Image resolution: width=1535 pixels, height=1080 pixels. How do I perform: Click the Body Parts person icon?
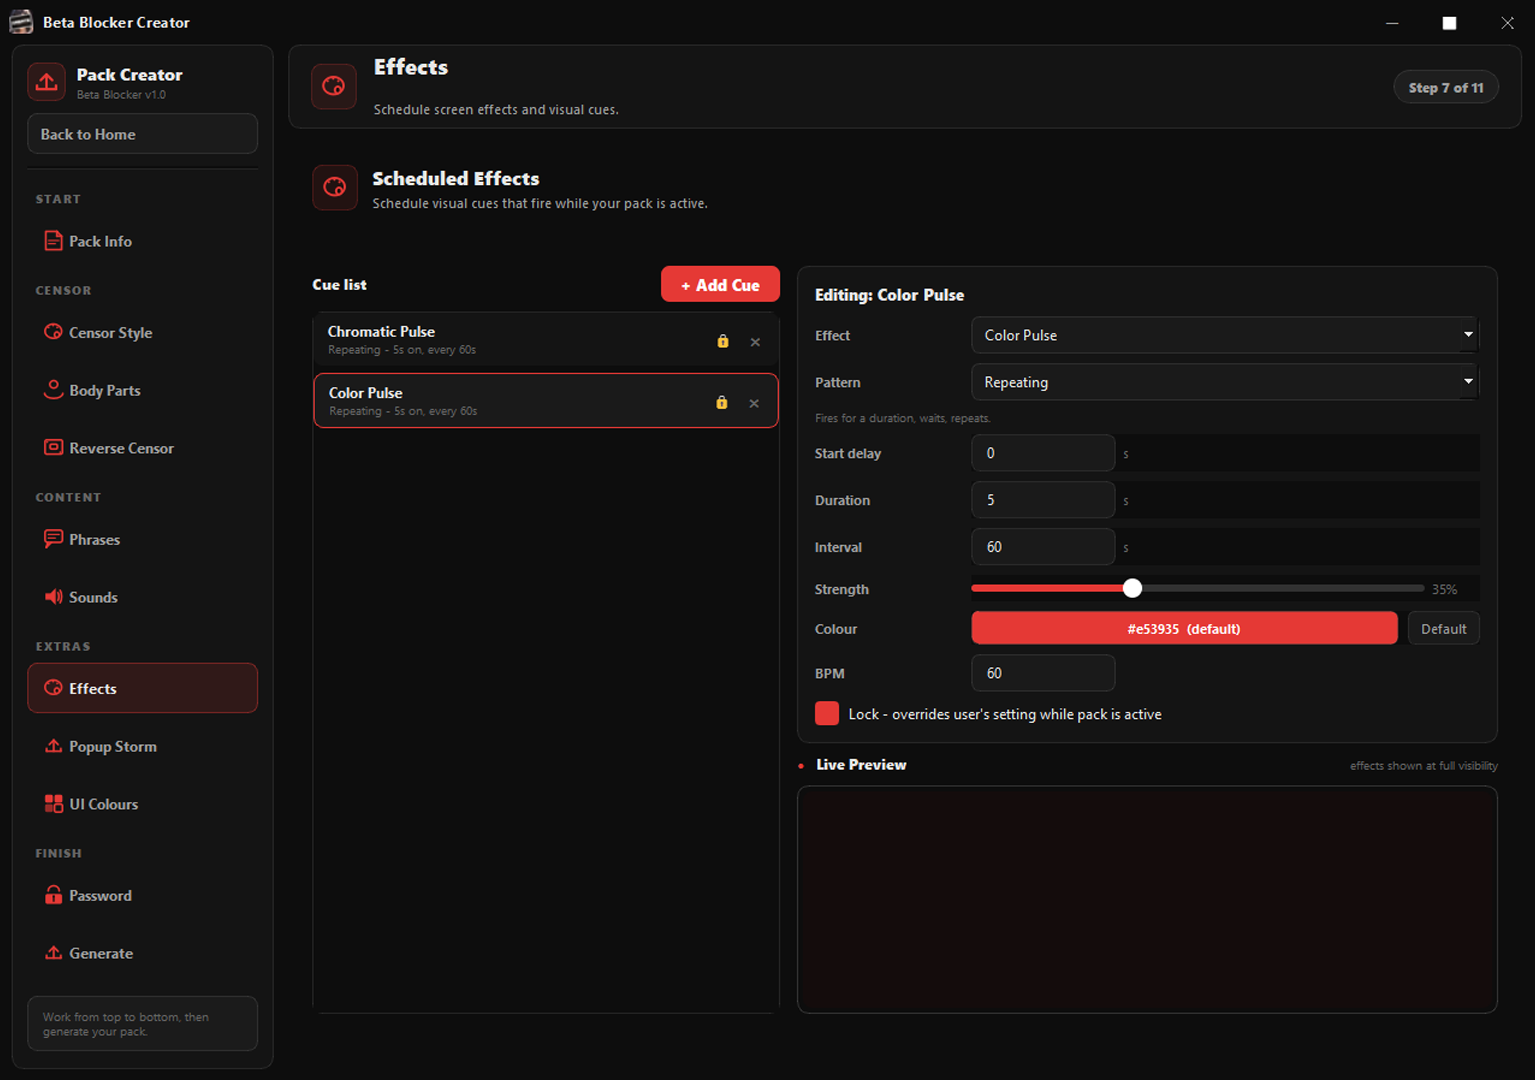[x=53, y=390]
